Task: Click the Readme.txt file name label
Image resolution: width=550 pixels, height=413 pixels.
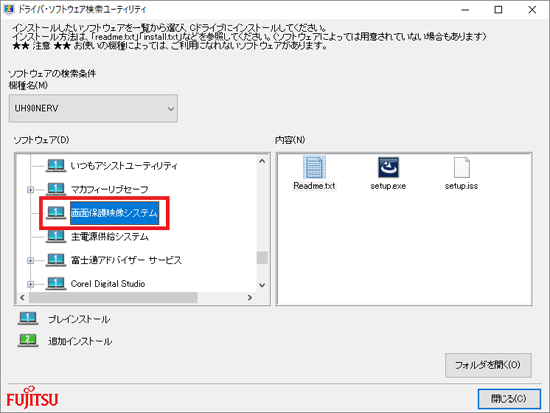Action: tap(314, 186)
